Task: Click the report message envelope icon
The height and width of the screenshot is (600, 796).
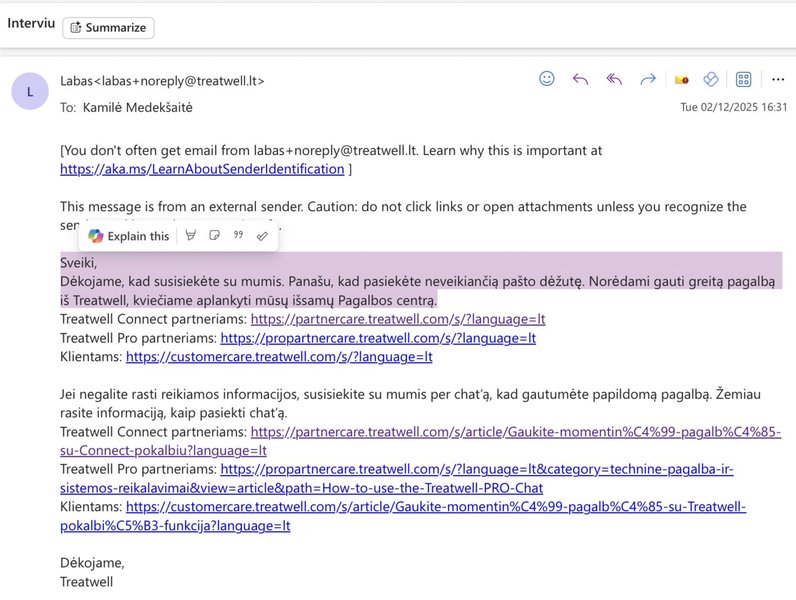Action: [682, 79]
